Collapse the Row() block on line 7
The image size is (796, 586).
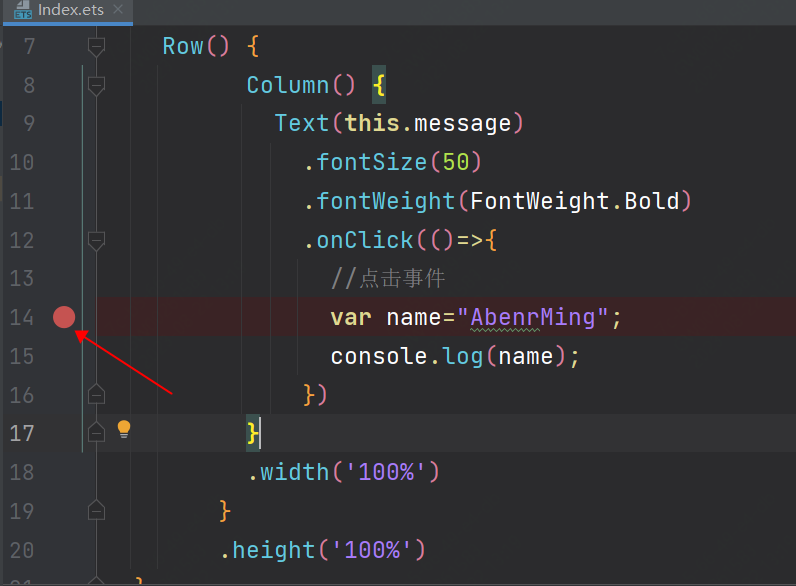tap(96, 46)
